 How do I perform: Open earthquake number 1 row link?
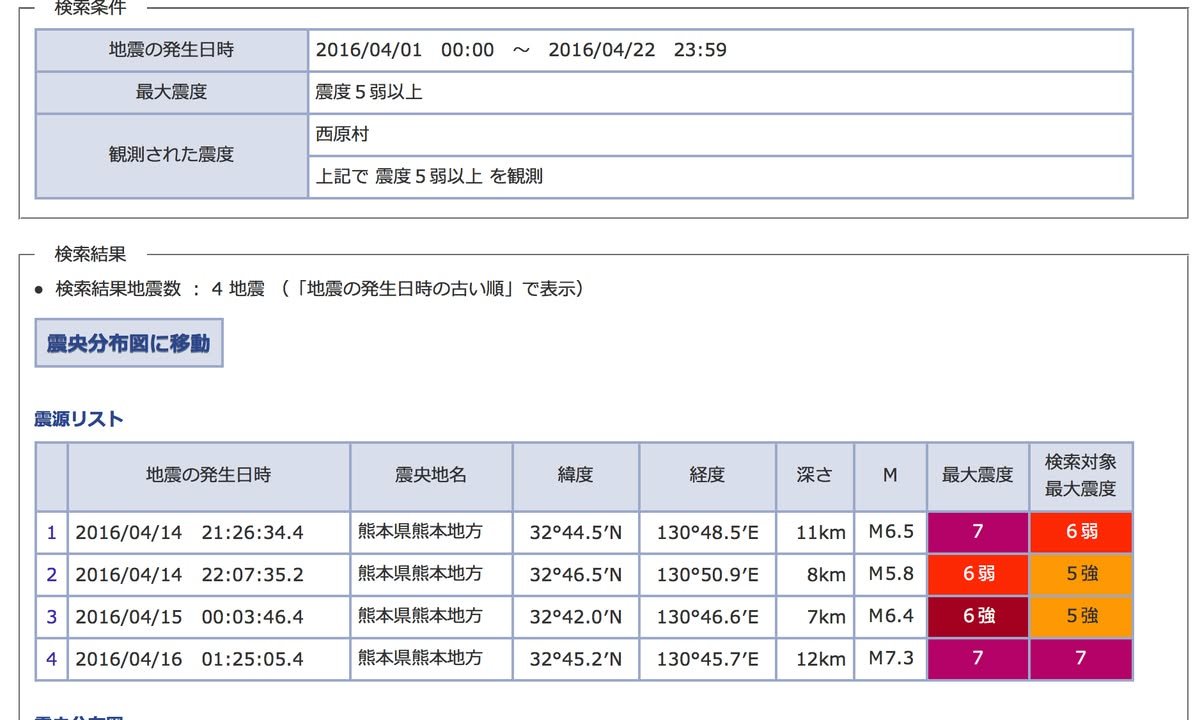click(51, 532)
